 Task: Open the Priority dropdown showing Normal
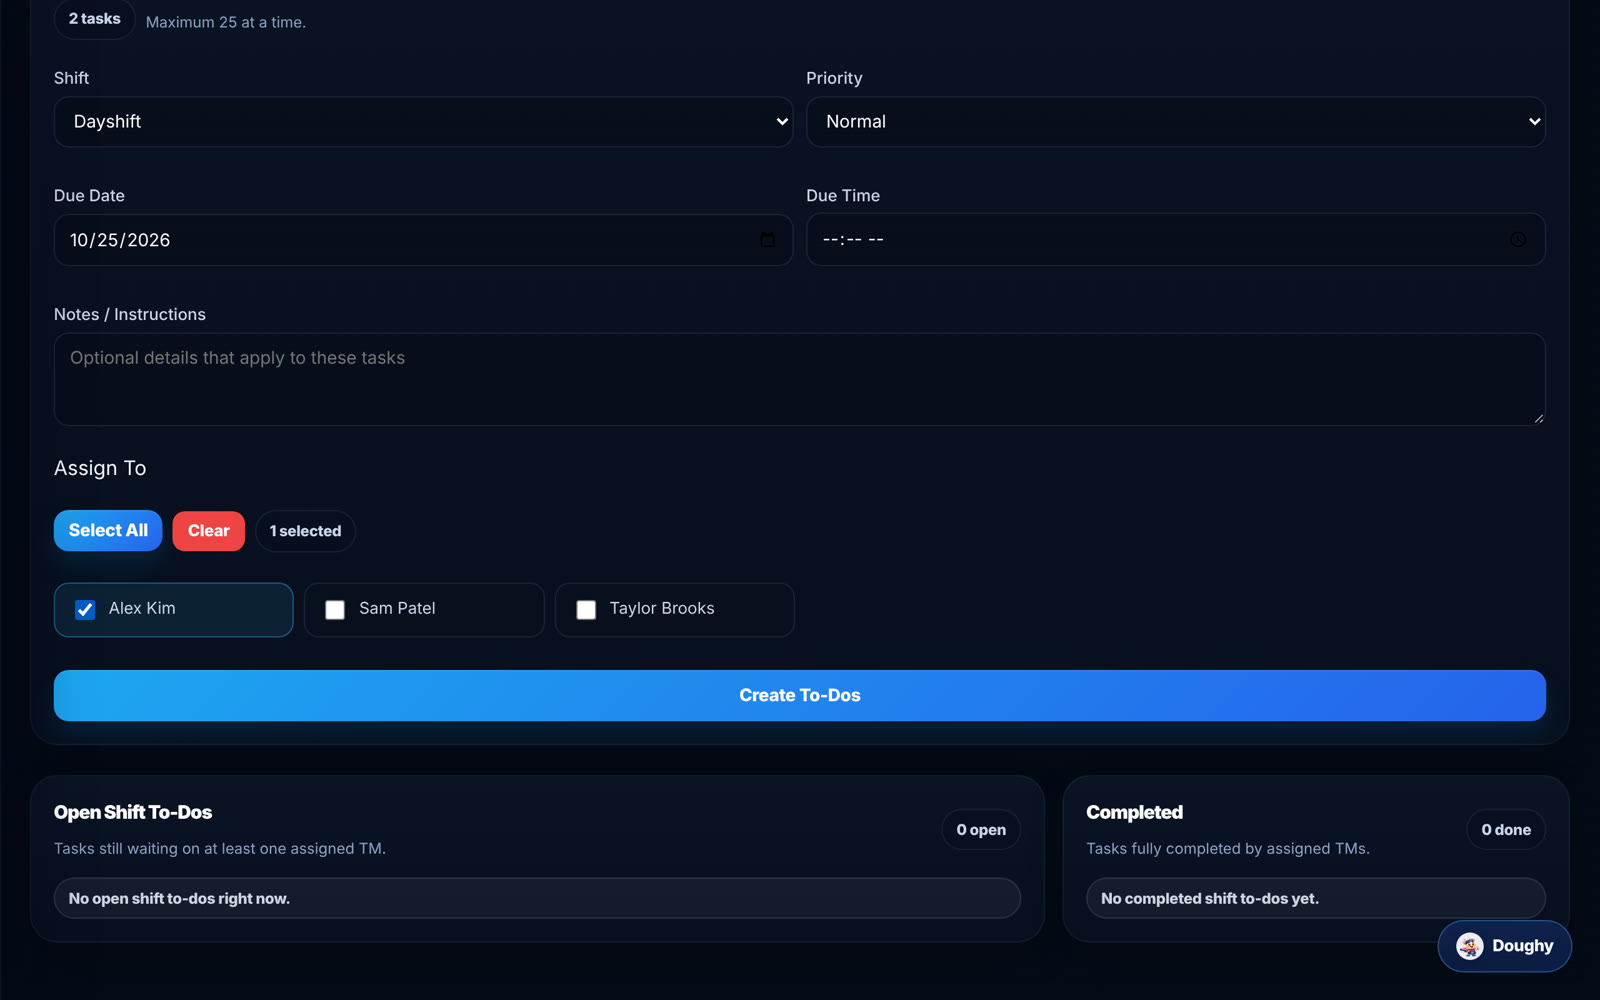tap(1176, 122)
